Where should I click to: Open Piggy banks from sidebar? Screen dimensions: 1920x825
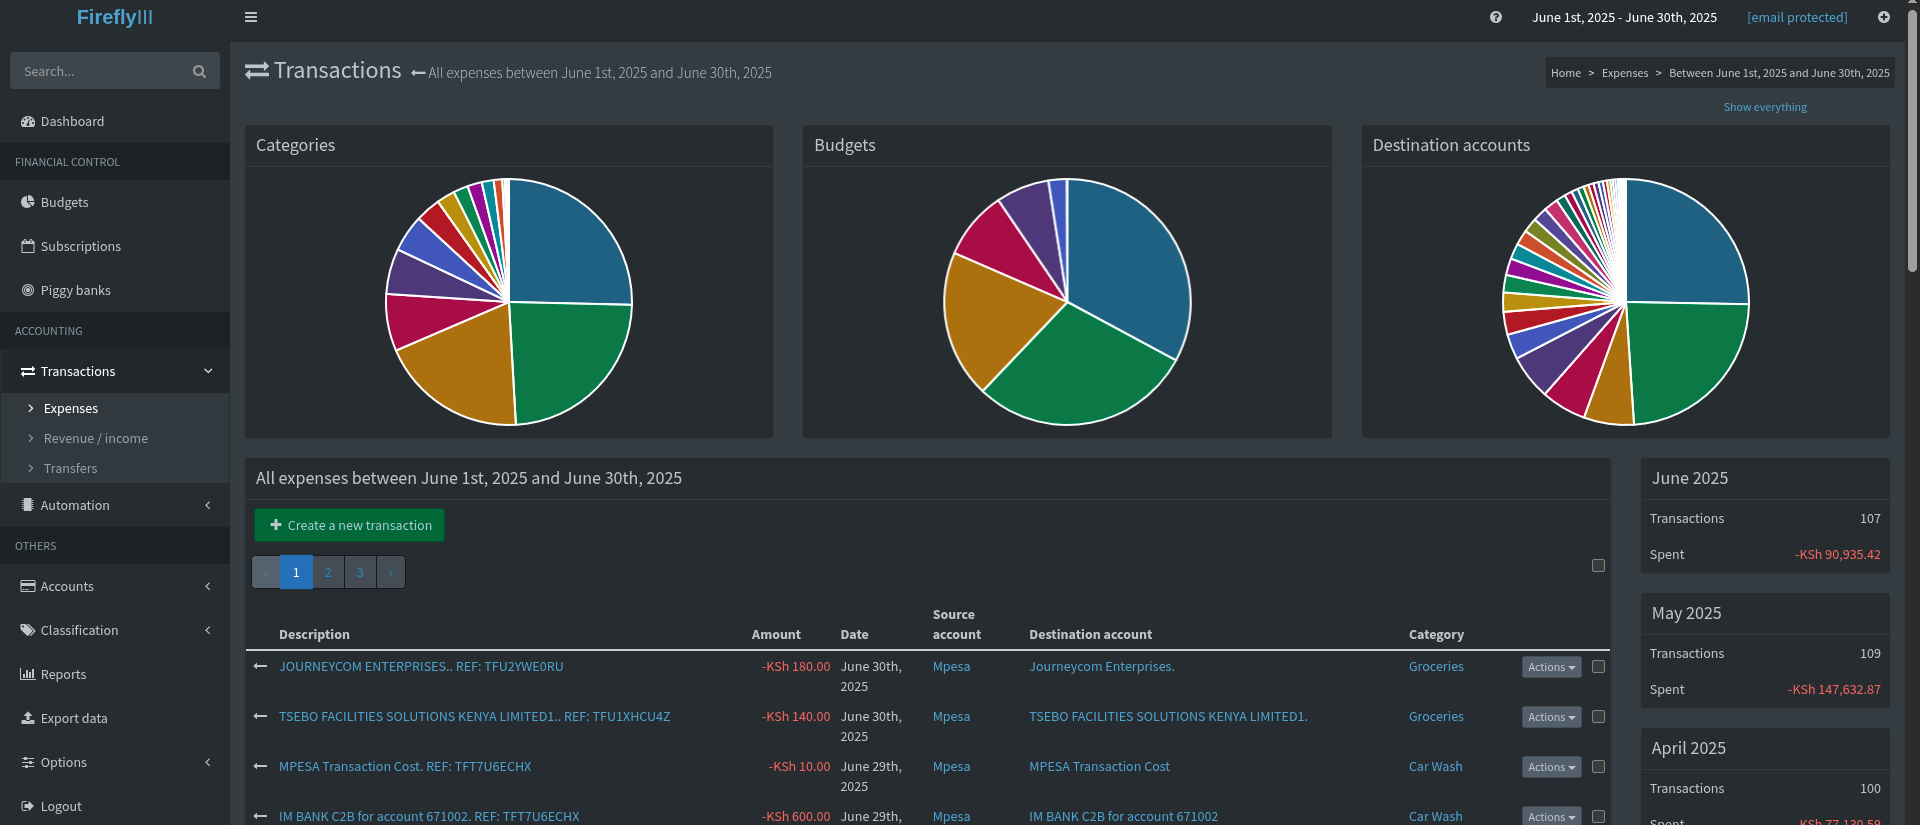pos(75,290)
